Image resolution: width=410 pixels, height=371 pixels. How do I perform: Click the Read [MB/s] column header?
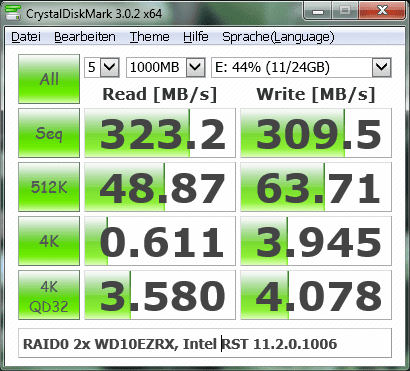pyautogui.click(x=160, y=94)
